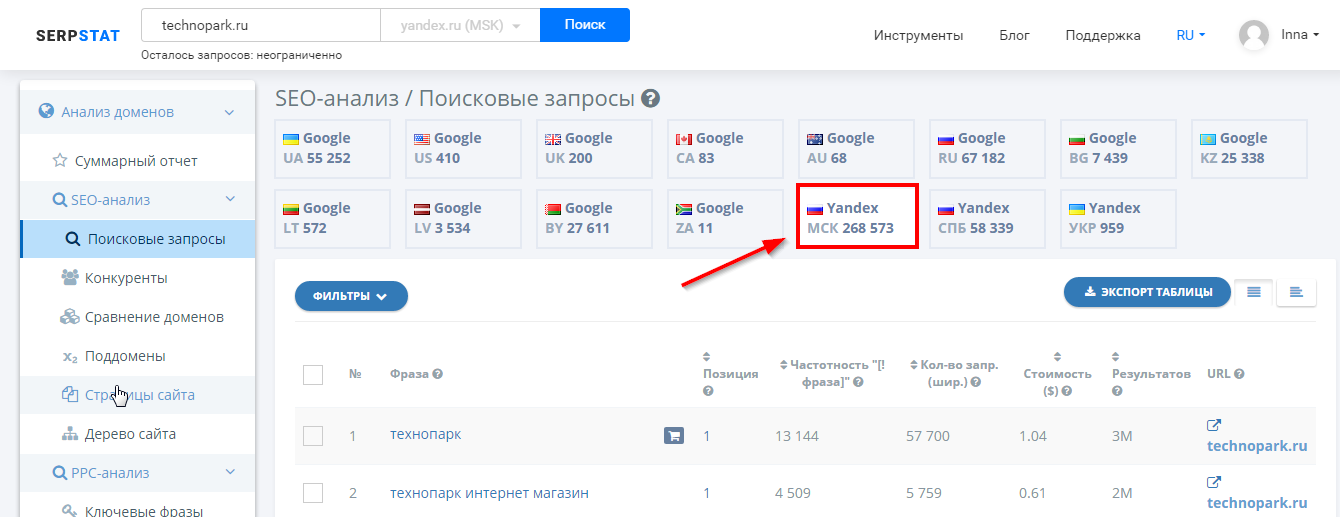Open the Блог link in header
The image size is (1340, 517).
(1014, 35)
